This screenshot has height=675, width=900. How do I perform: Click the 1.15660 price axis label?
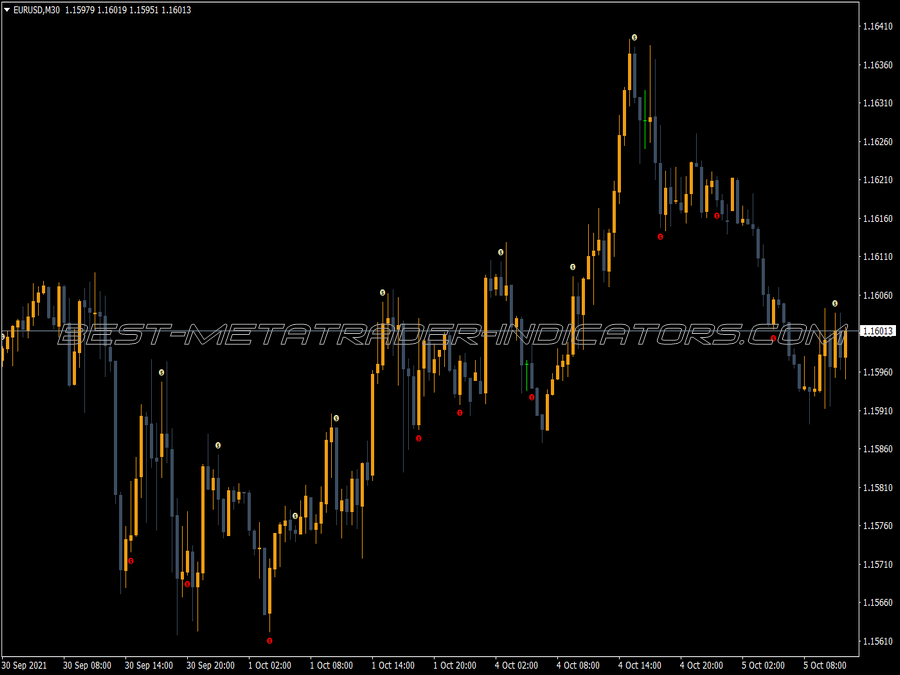click(x=878, y=602)
